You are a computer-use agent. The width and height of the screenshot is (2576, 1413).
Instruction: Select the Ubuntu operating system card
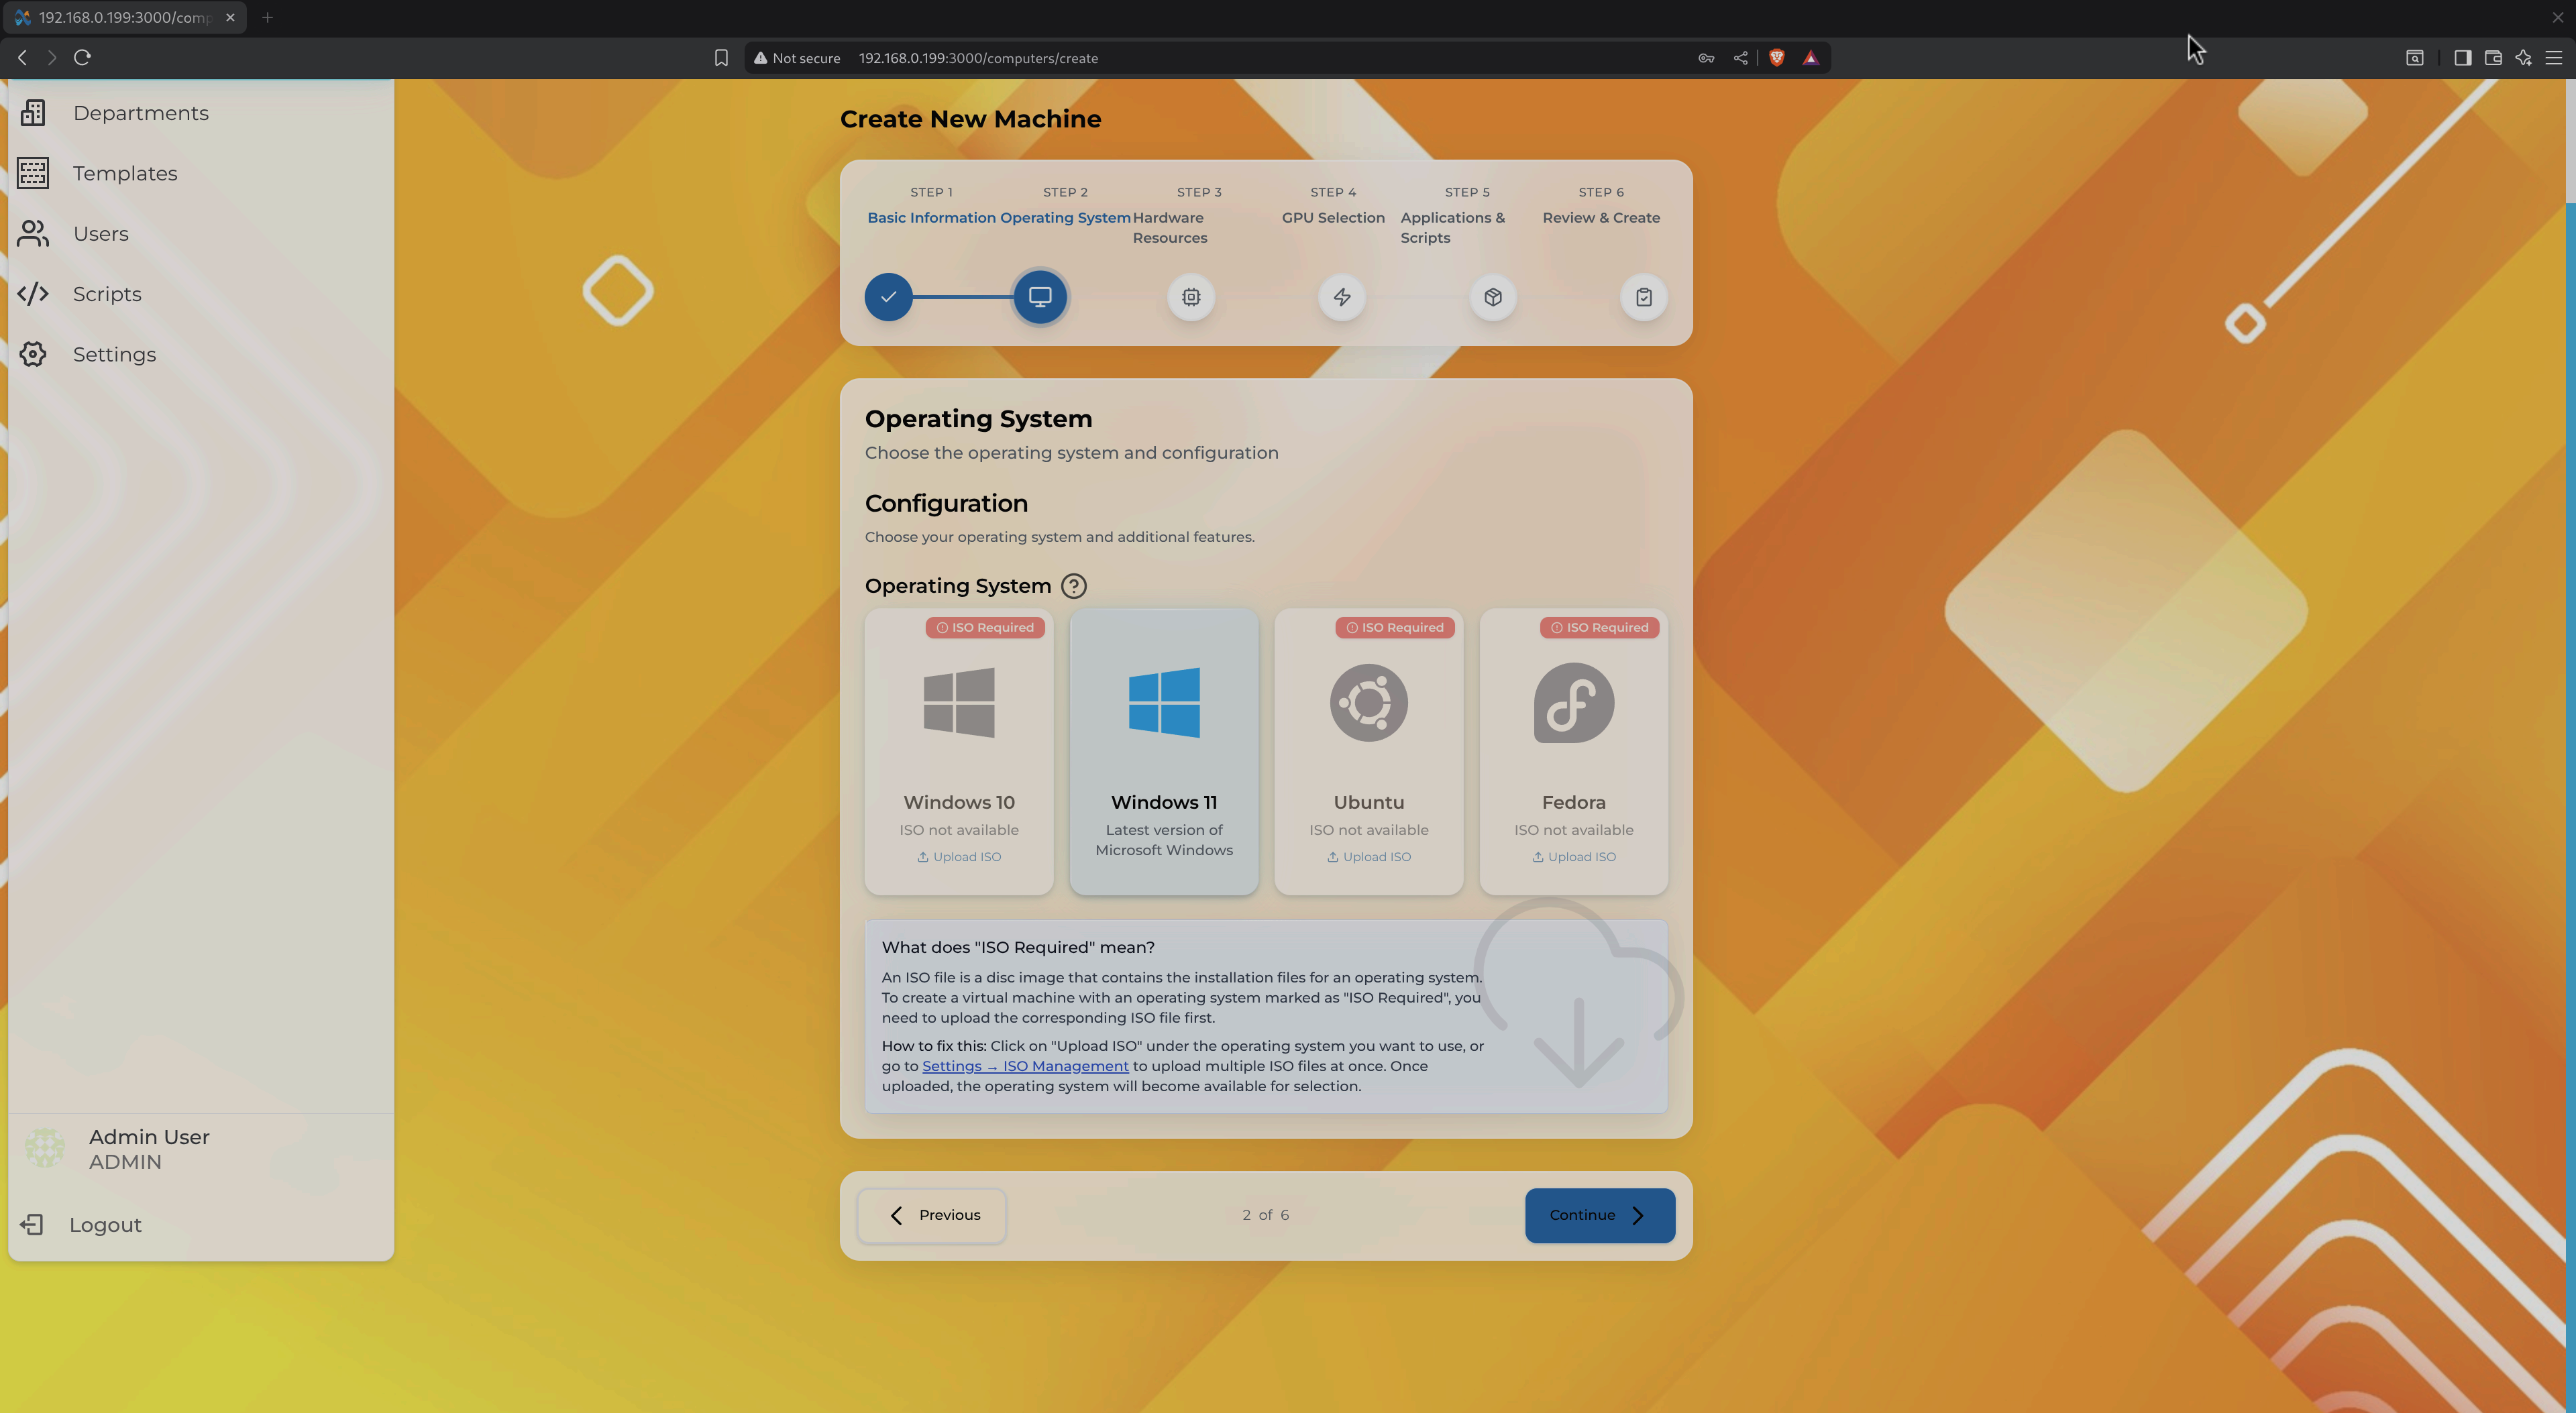(x=1368, y=750)
